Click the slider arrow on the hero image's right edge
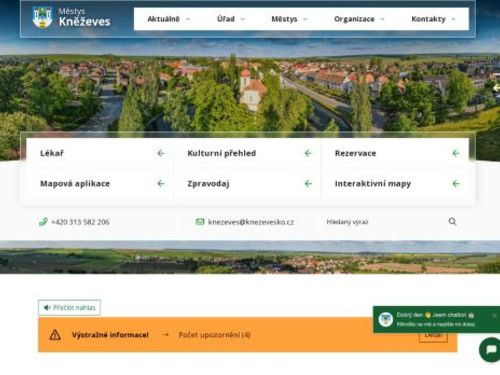This screenshot has width=500, height=375. pyautogui.click(x=496, y=88)
